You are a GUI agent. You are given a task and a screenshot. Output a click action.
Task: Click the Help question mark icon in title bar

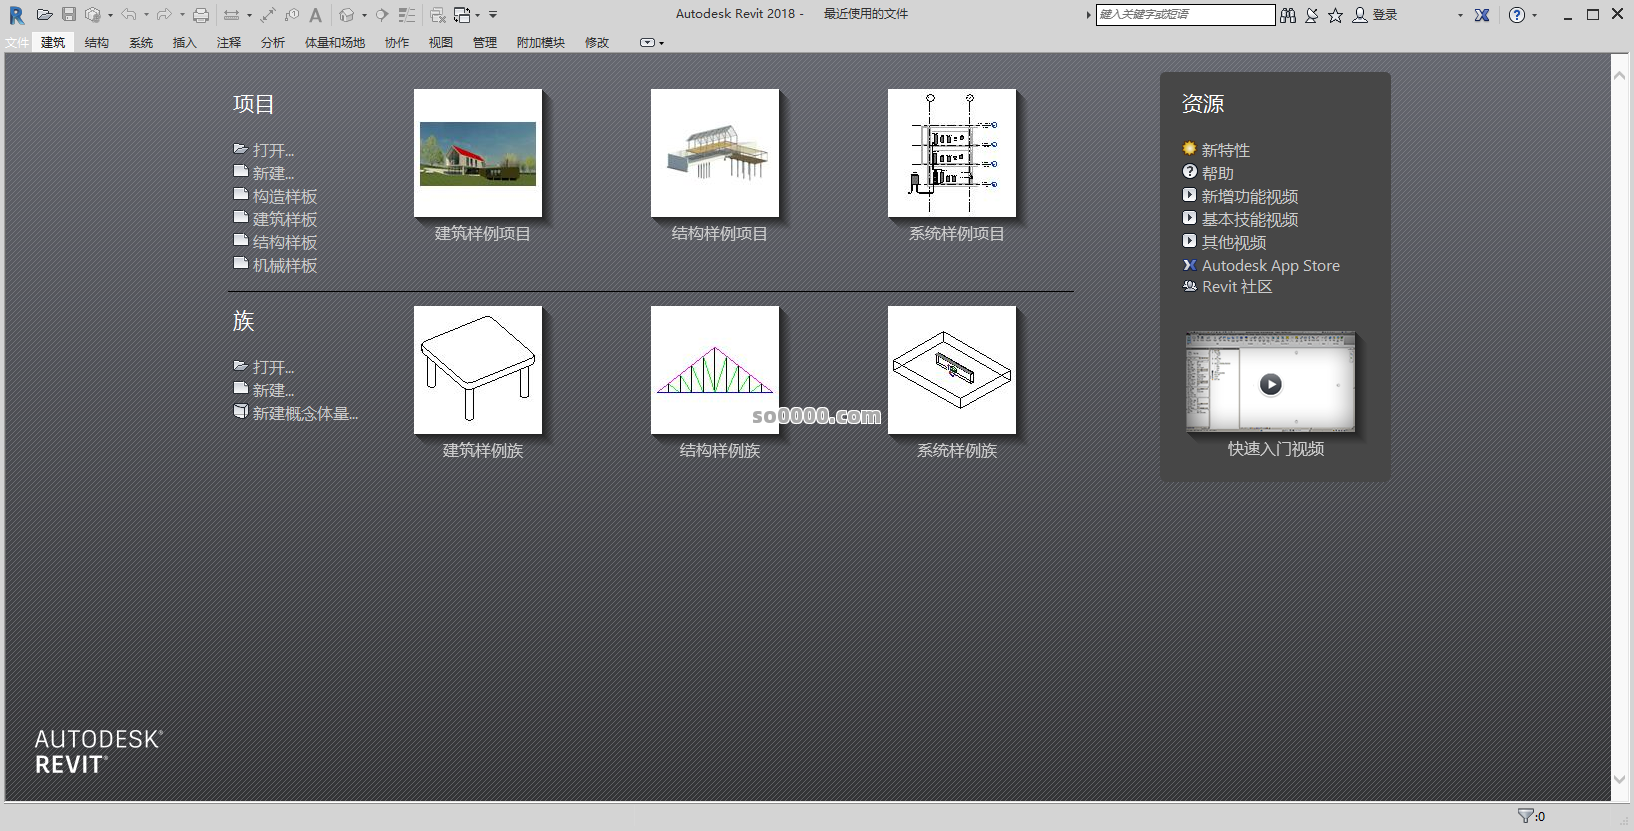click(x=1517, y=15)
